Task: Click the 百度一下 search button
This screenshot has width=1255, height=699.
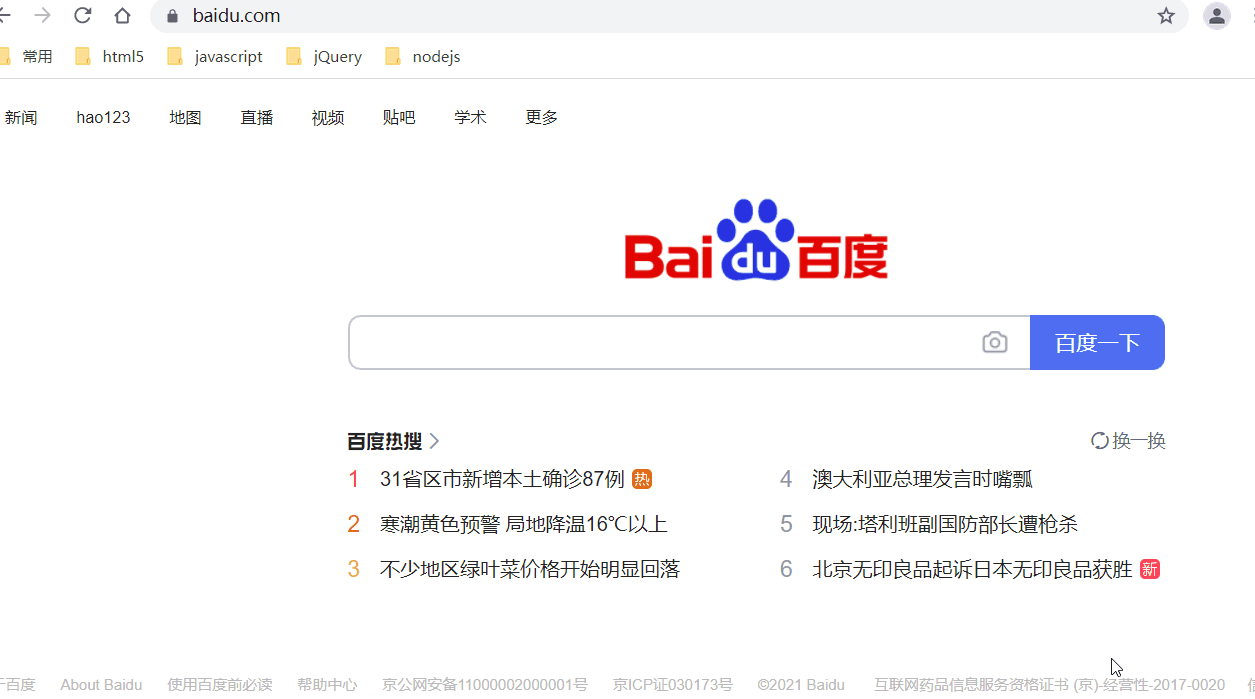Action: click(x=1097, y=343)
